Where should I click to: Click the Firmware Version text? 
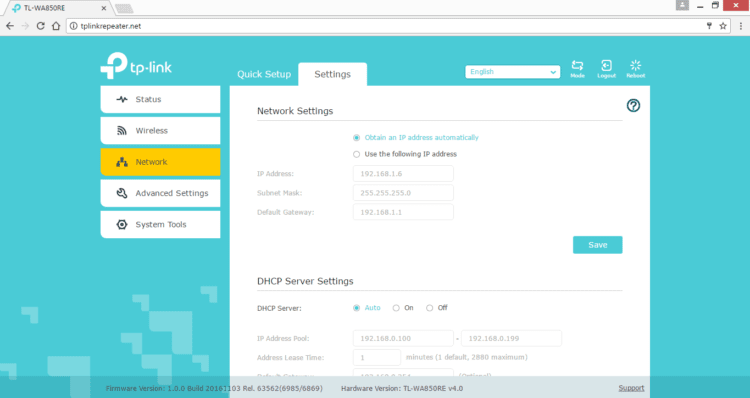click(x=214, y=388)
